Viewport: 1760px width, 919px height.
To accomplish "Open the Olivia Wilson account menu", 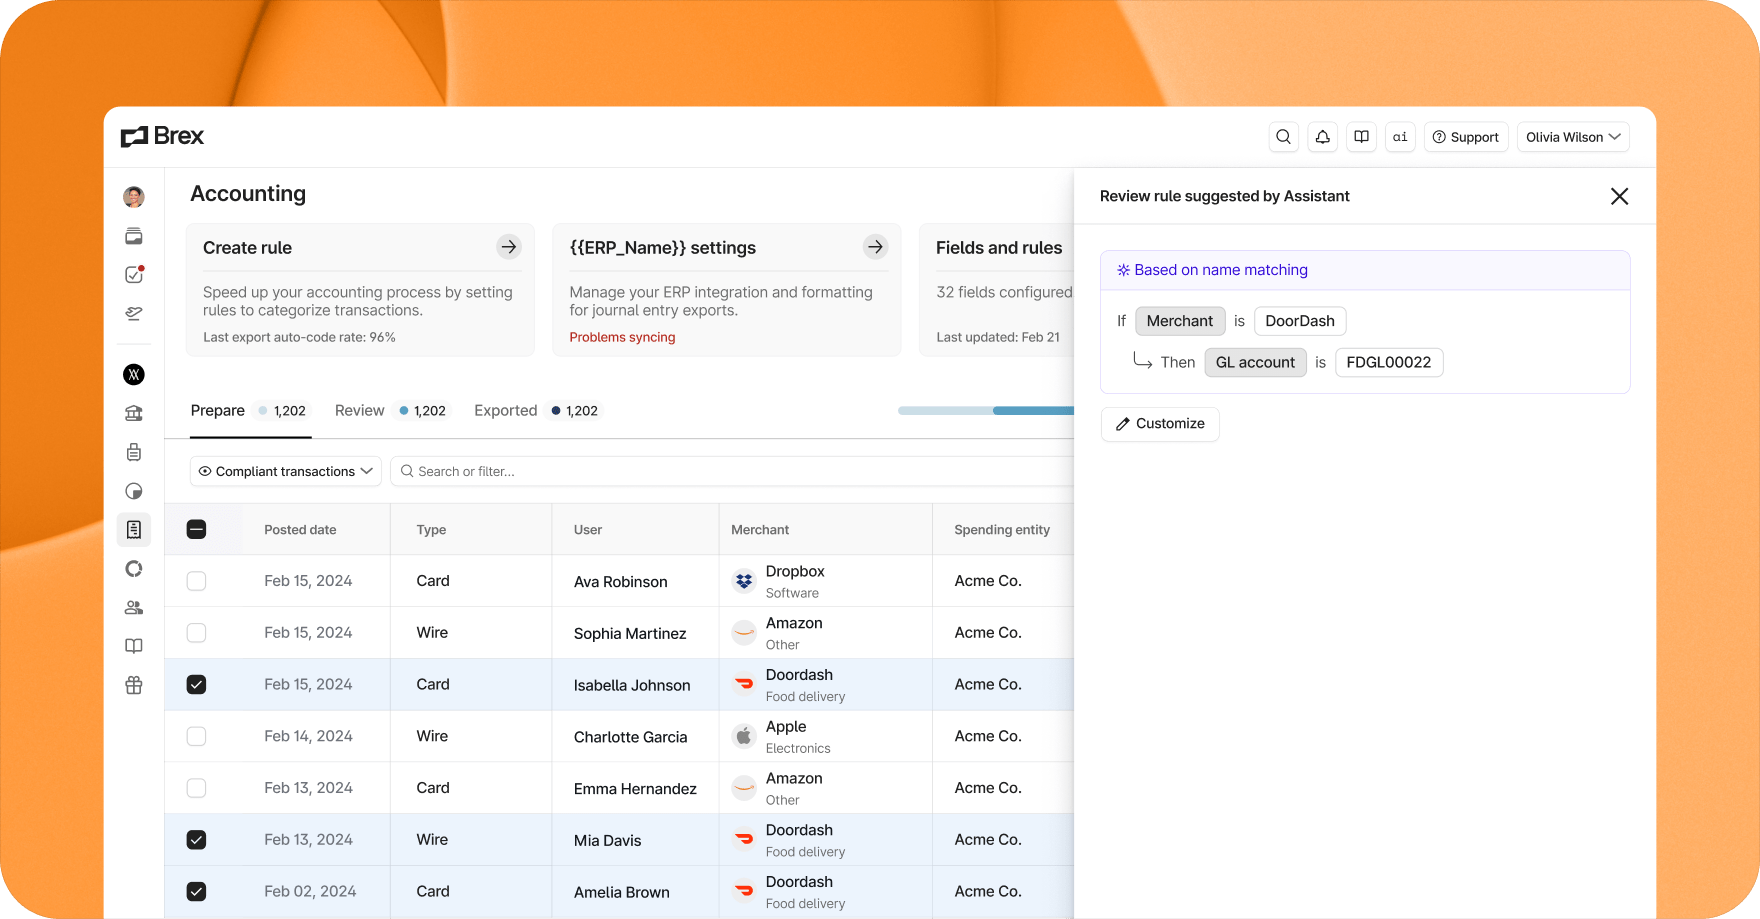I will pyautogui.click(x=1572, y=137).
